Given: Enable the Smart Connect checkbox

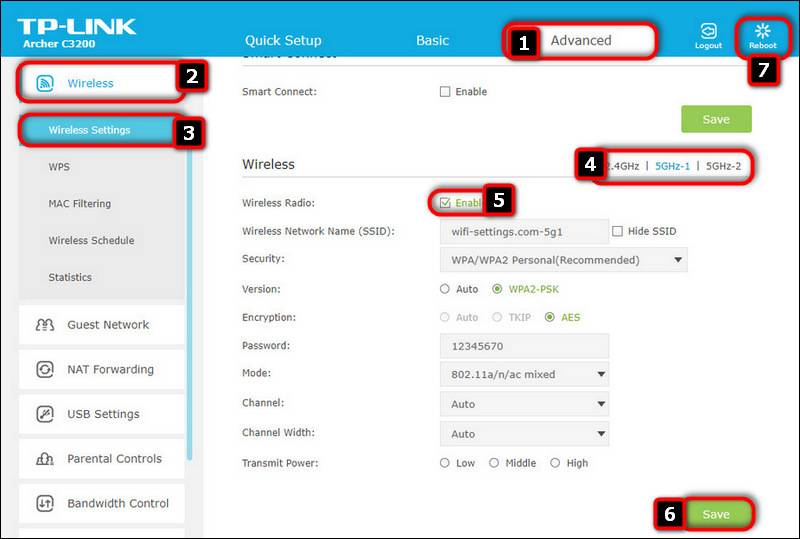Looking at the screenshot, I should 445,91.
